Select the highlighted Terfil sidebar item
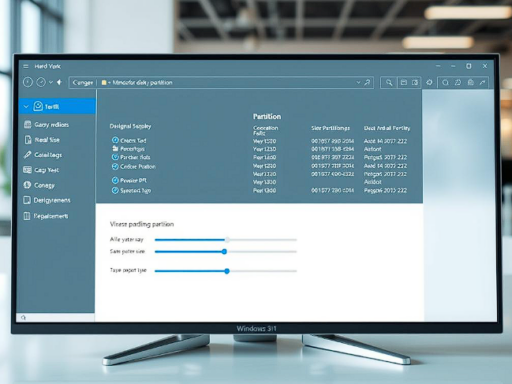The height and width of the screenshot is (384, 512). coord(57,106)
